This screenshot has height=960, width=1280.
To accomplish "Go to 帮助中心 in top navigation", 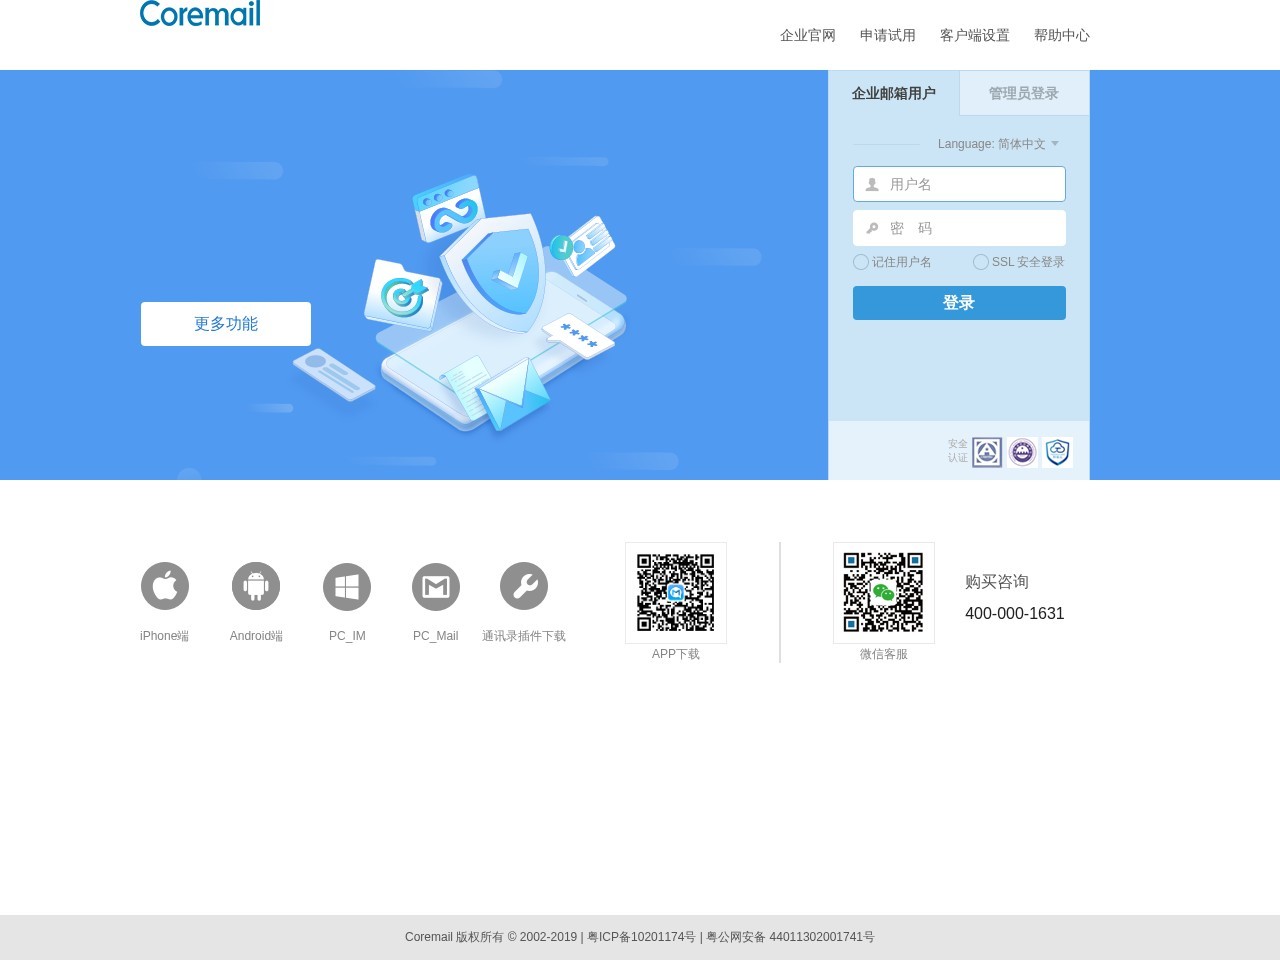I will tap(1061, 35).
